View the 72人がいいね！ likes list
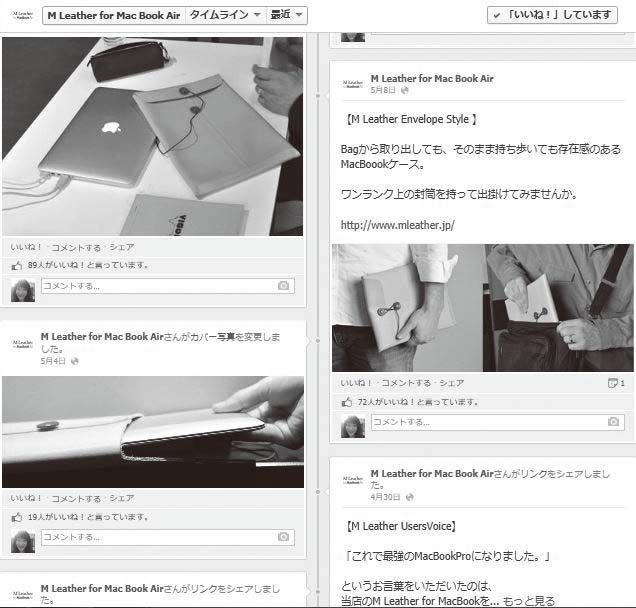The height and width of the screenshot is (608, 636). [x=418, y=402]
